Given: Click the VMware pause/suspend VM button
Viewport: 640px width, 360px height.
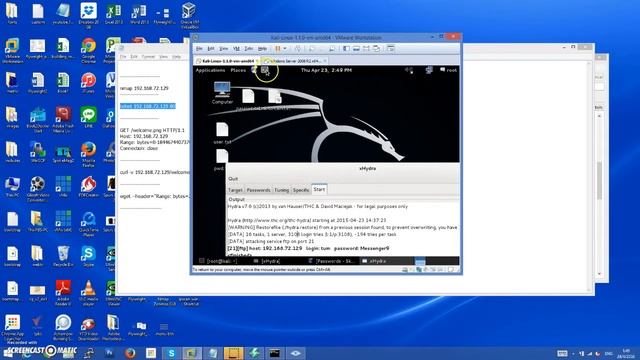Looking at the screenshot, I should click(278, 49).
